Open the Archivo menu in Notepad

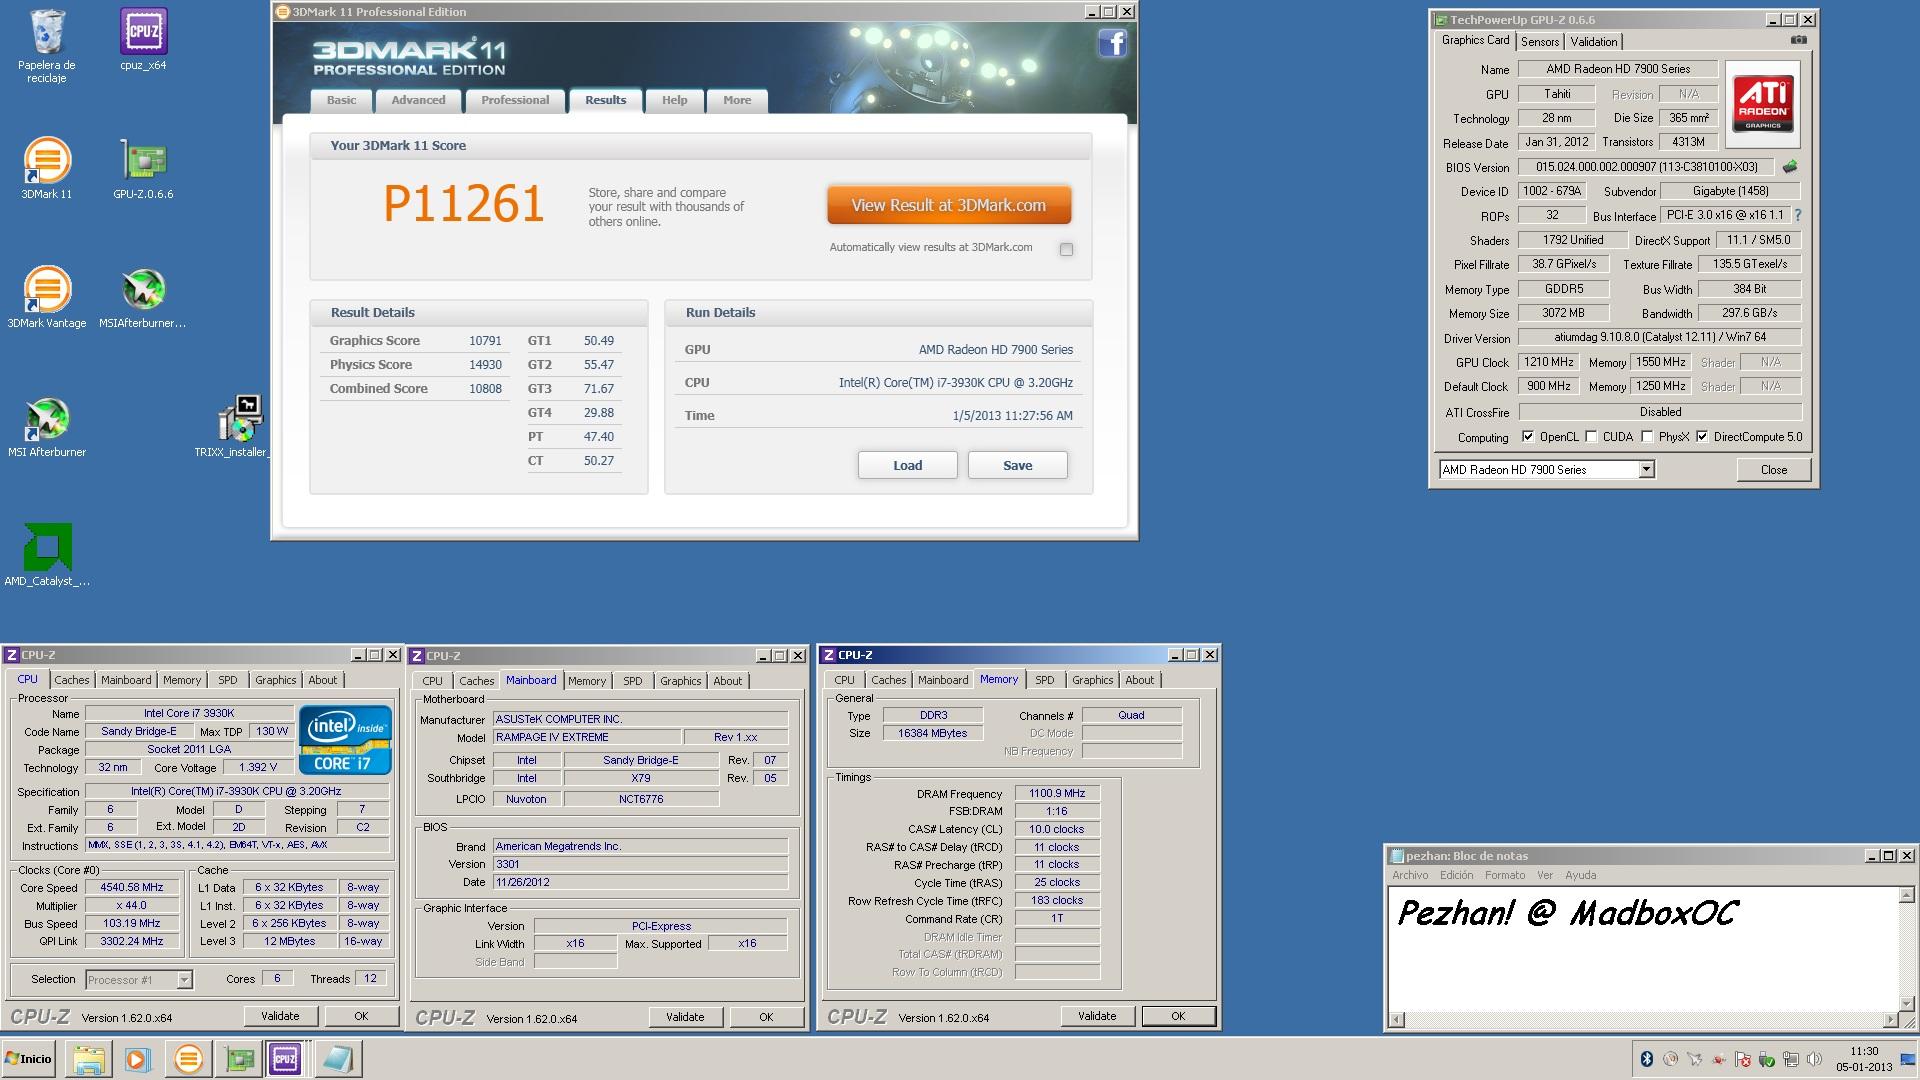(x=1410, y=875)
